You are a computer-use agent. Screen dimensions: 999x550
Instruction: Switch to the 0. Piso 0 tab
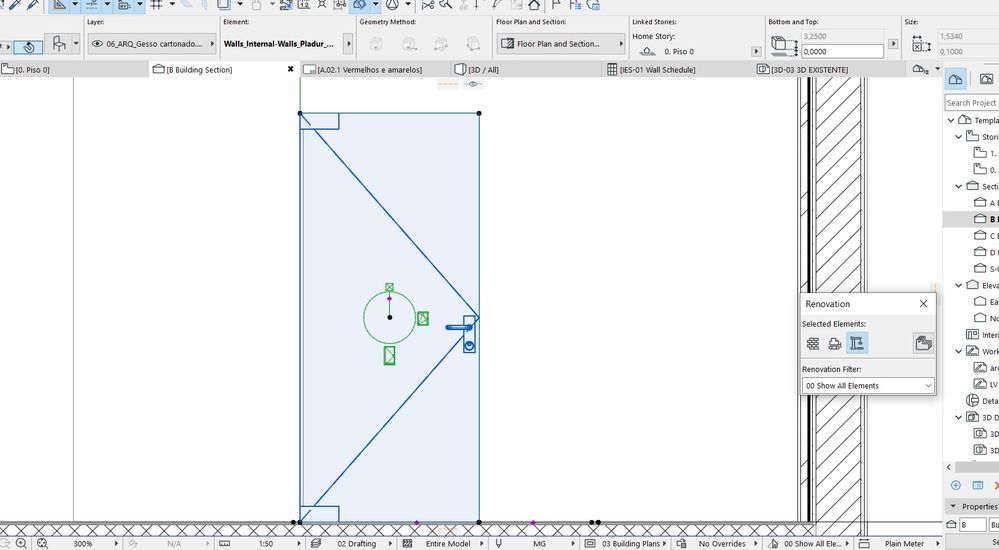click(74, 69)
